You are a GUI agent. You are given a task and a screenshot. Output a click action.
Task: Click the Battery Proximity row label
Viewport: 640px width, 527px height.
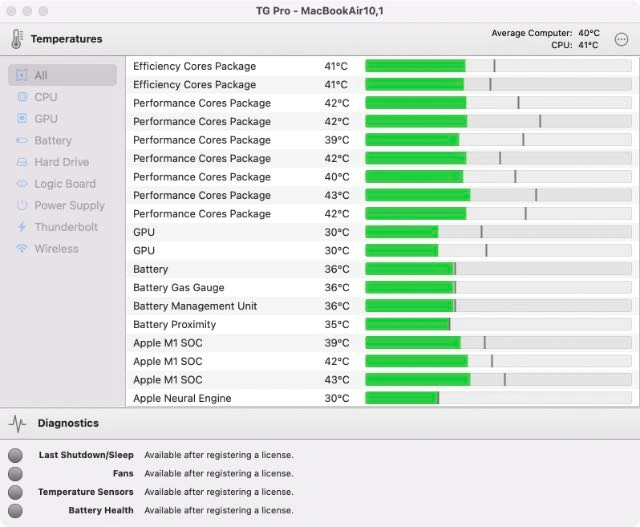(175, 324)
